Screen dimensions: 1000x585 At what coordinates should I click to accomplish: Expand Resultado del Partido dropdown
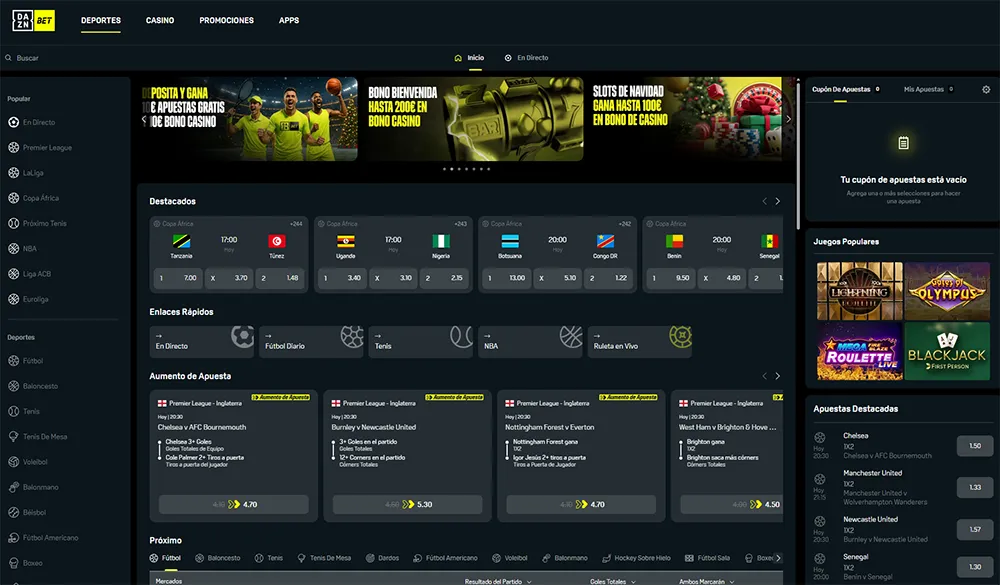[x=498, y=581]
